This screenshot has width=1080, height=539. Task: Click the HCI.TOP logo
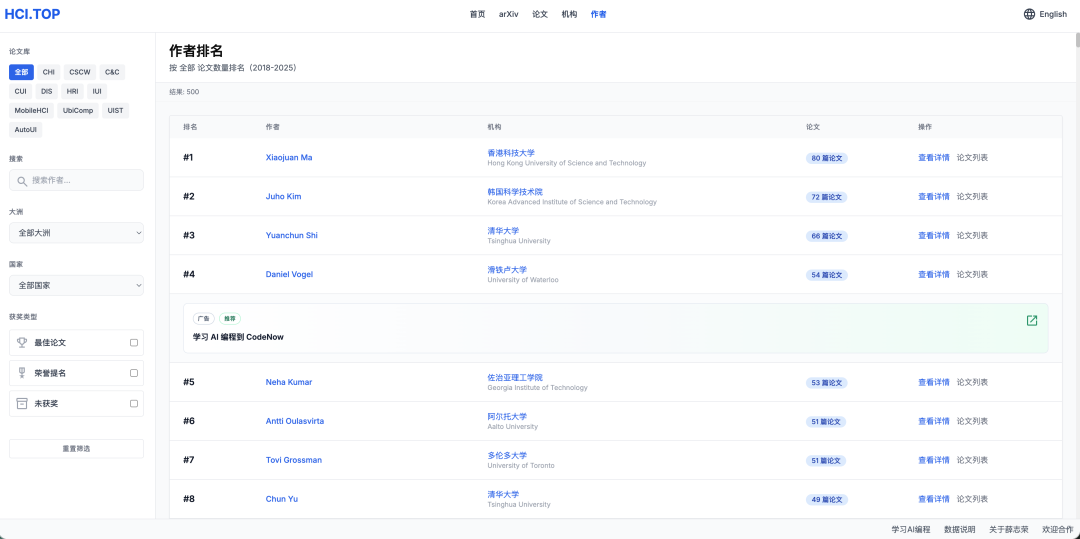(32, 14)
